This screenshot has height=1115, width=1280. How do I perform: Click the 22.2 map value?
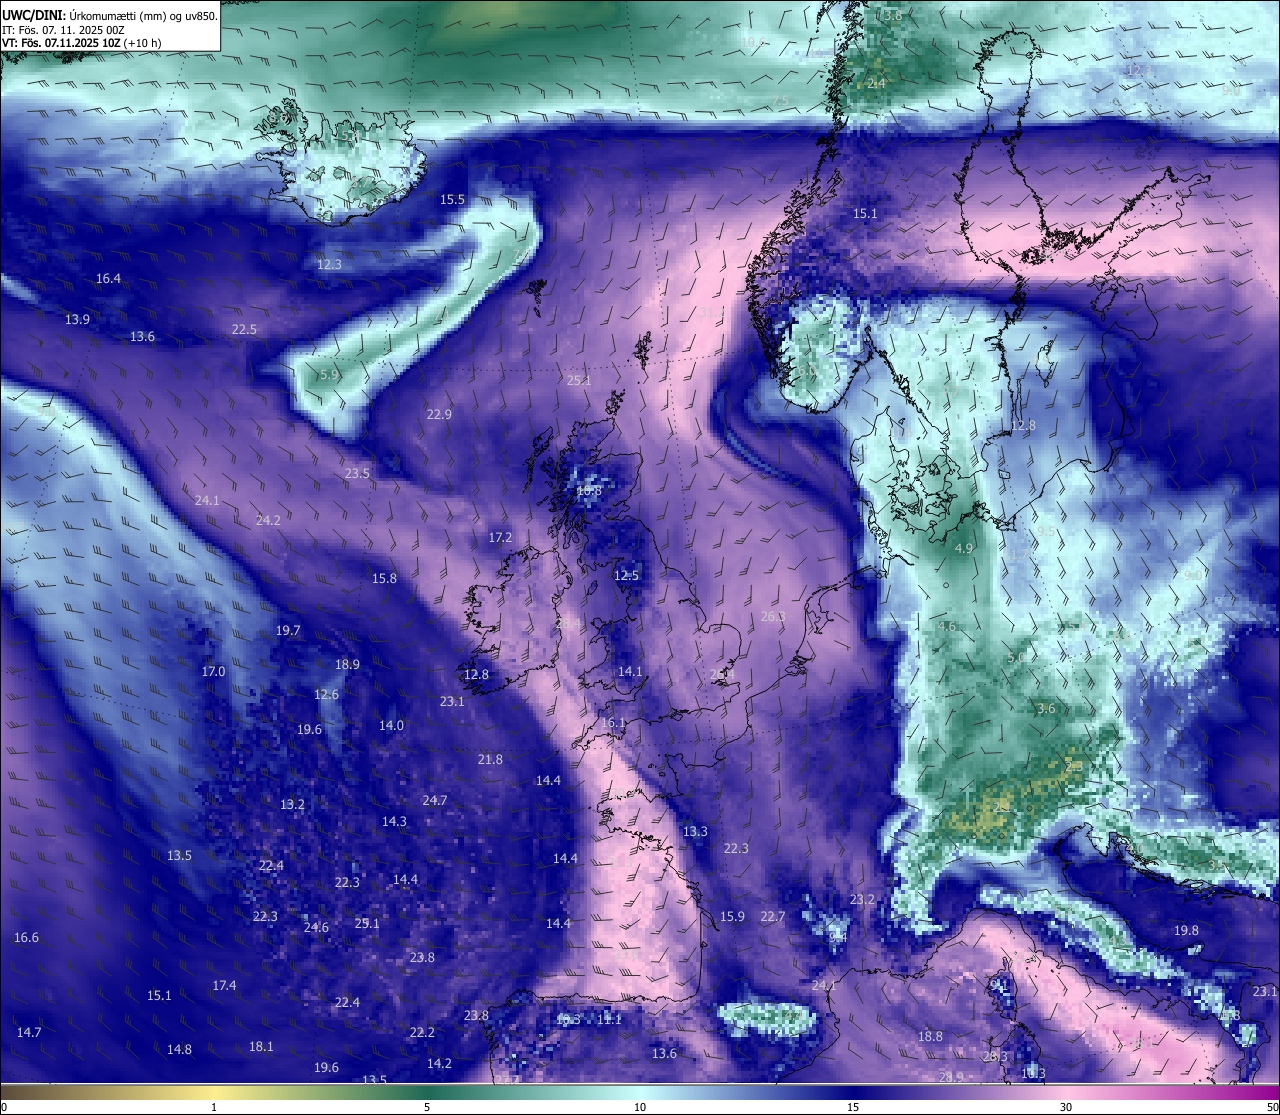click(x=422, y=1033)
